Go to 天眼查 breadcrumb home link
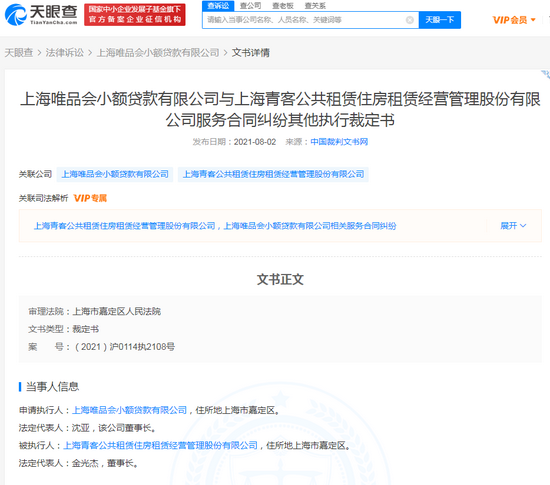The height and width of the screenshot is (485, 550). tap(19, 53)
